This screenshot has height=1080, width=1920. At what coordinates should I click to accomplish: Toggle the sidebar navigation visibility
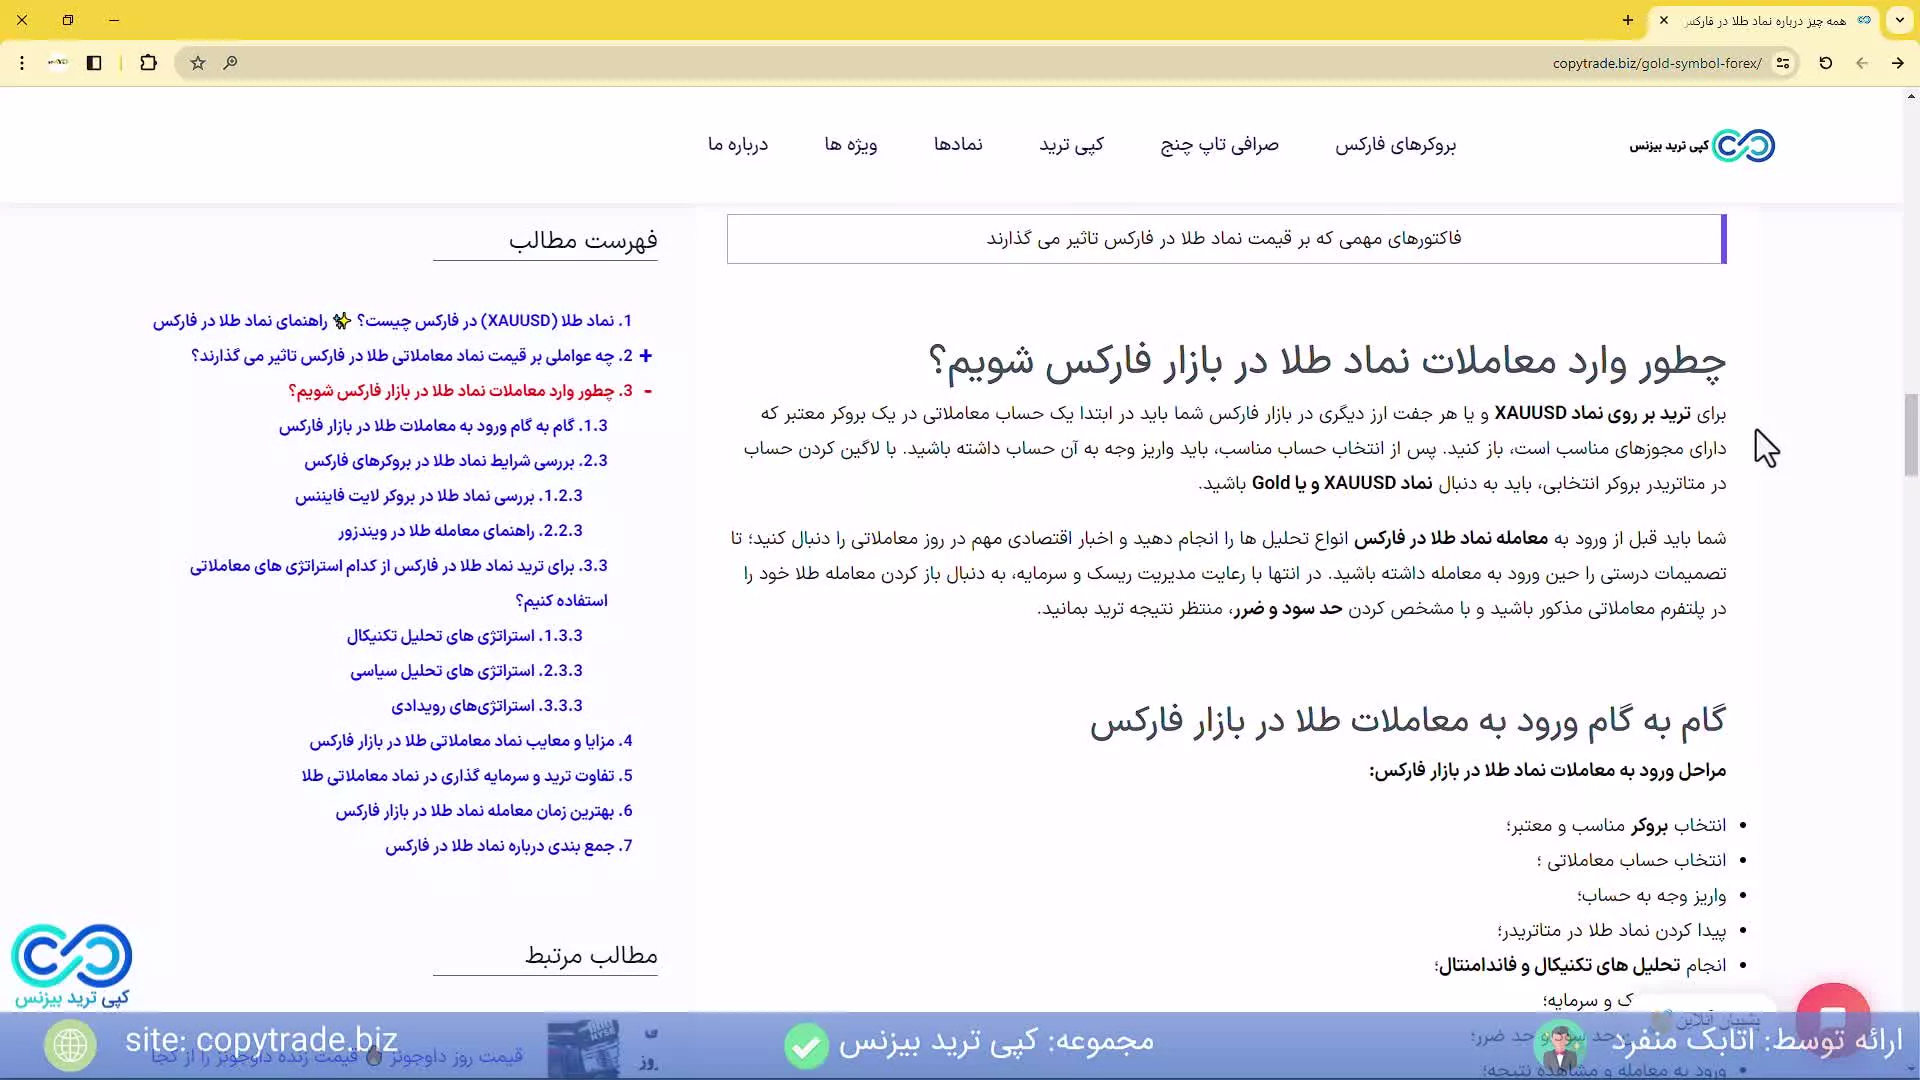pyautogui.click(x=95, y=62)
